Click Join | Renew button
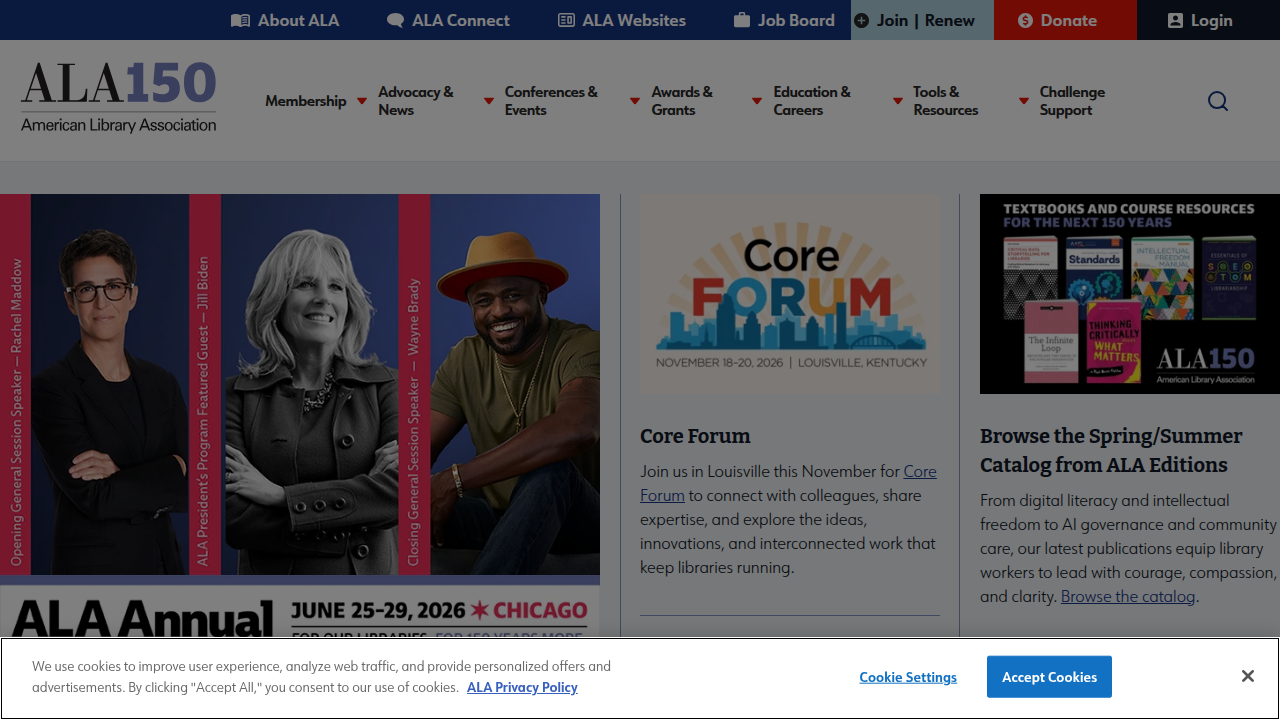 click(x=922, y=20)
